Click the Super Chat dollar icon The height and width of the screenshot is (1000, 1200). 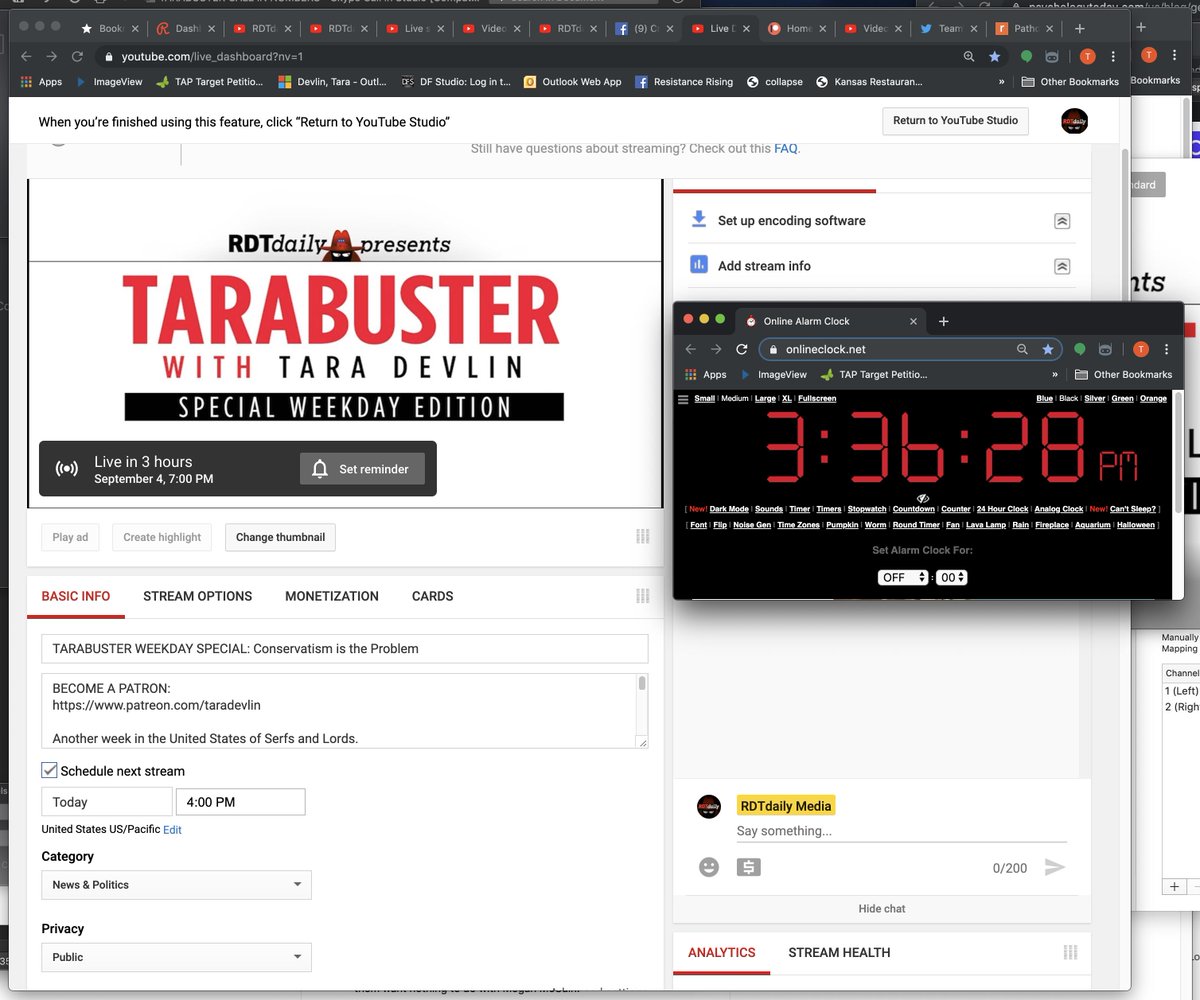(x=748, y=867)
